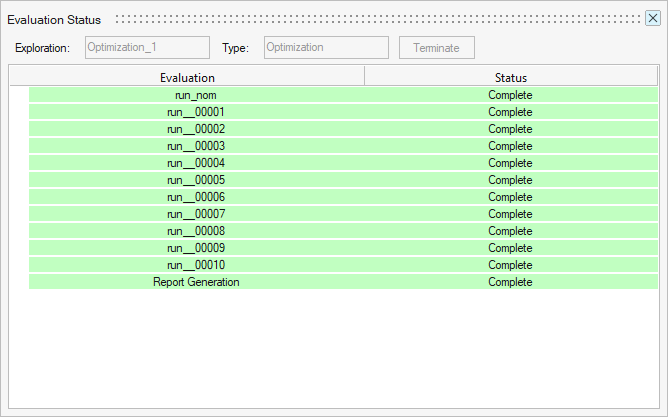
Task: Click the Complete status of run_nom
Action: (x=510, y=95)
